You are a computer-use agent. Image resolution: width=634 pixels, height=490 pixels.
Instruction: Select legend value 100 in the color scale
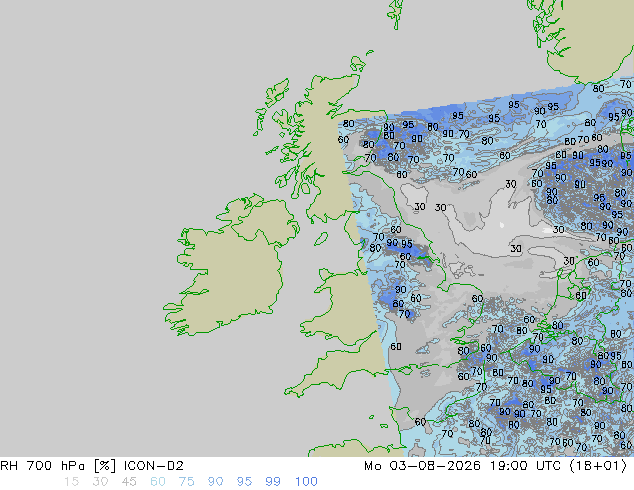(306, 482)
